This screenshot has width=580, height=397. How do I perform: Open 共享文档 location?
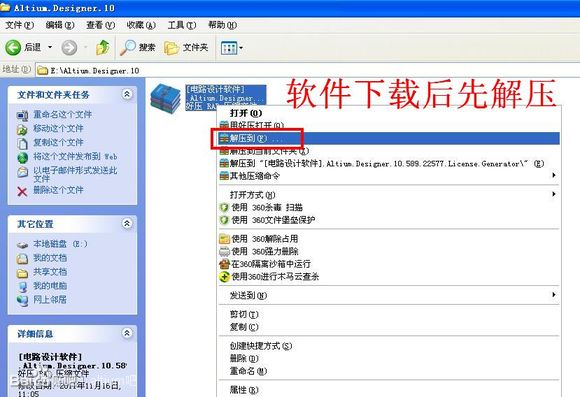coord(50,272)
